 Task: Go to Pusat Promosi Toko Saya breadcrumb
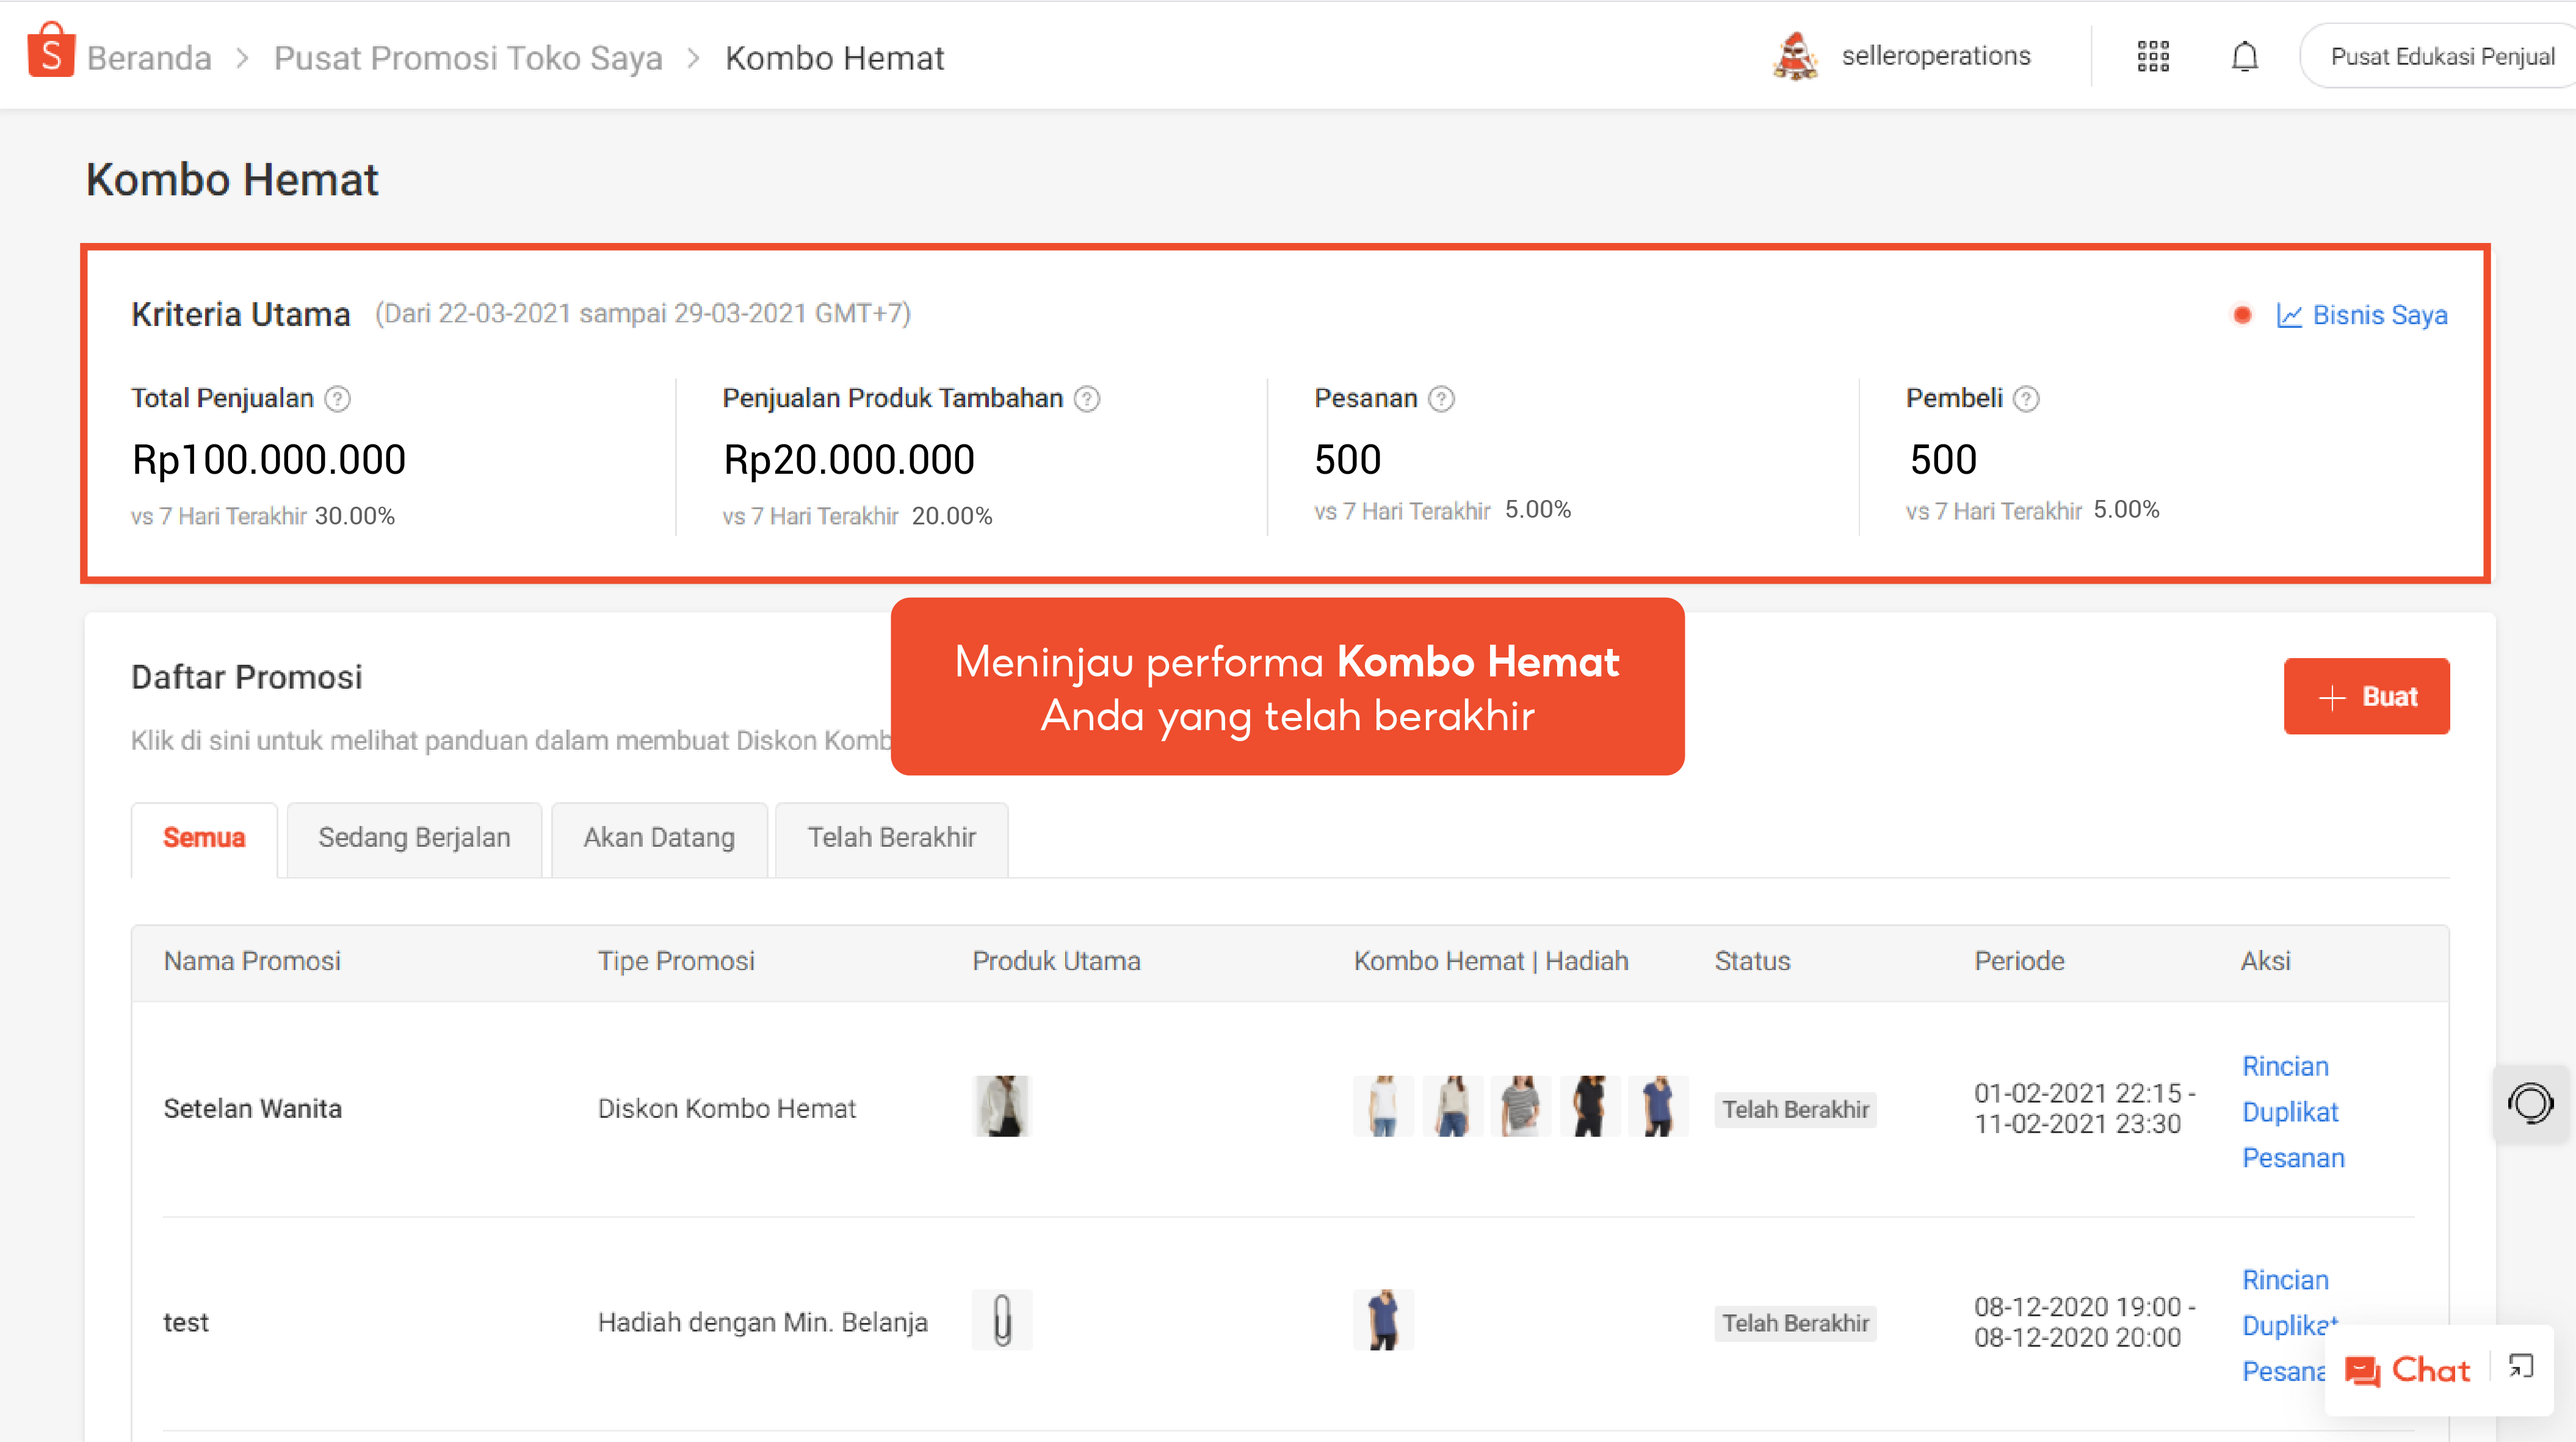468,58
